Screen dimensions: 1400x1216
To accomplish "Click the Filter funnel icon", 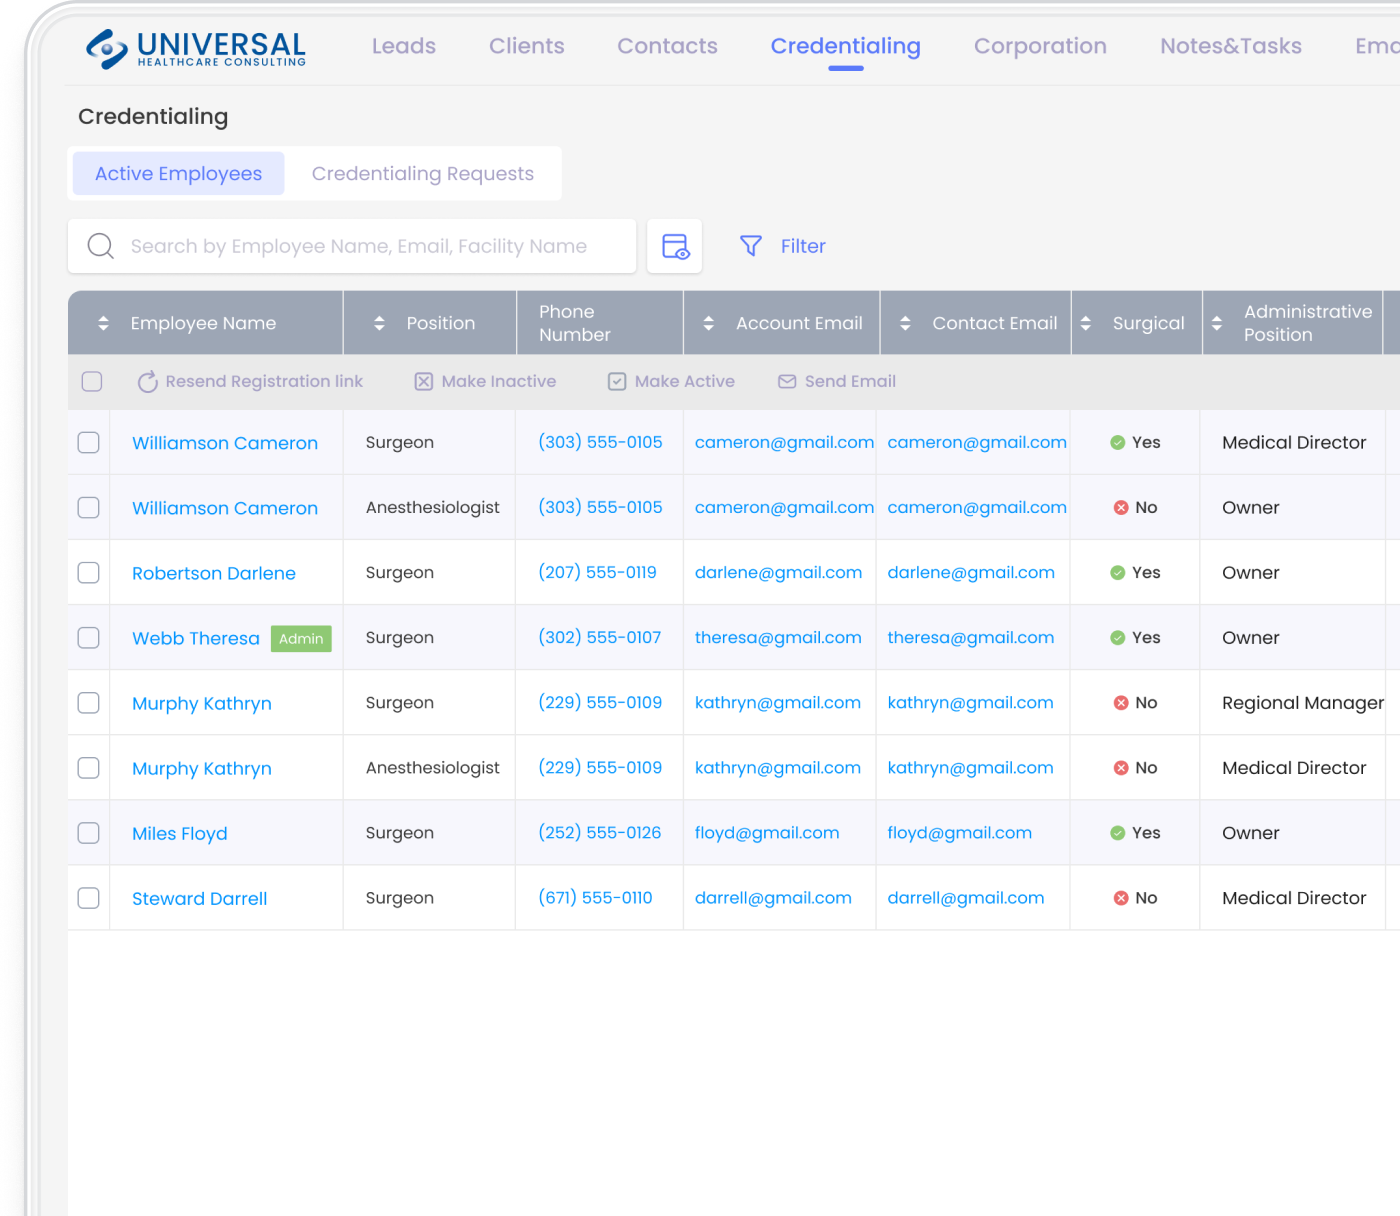I will 751,246.
